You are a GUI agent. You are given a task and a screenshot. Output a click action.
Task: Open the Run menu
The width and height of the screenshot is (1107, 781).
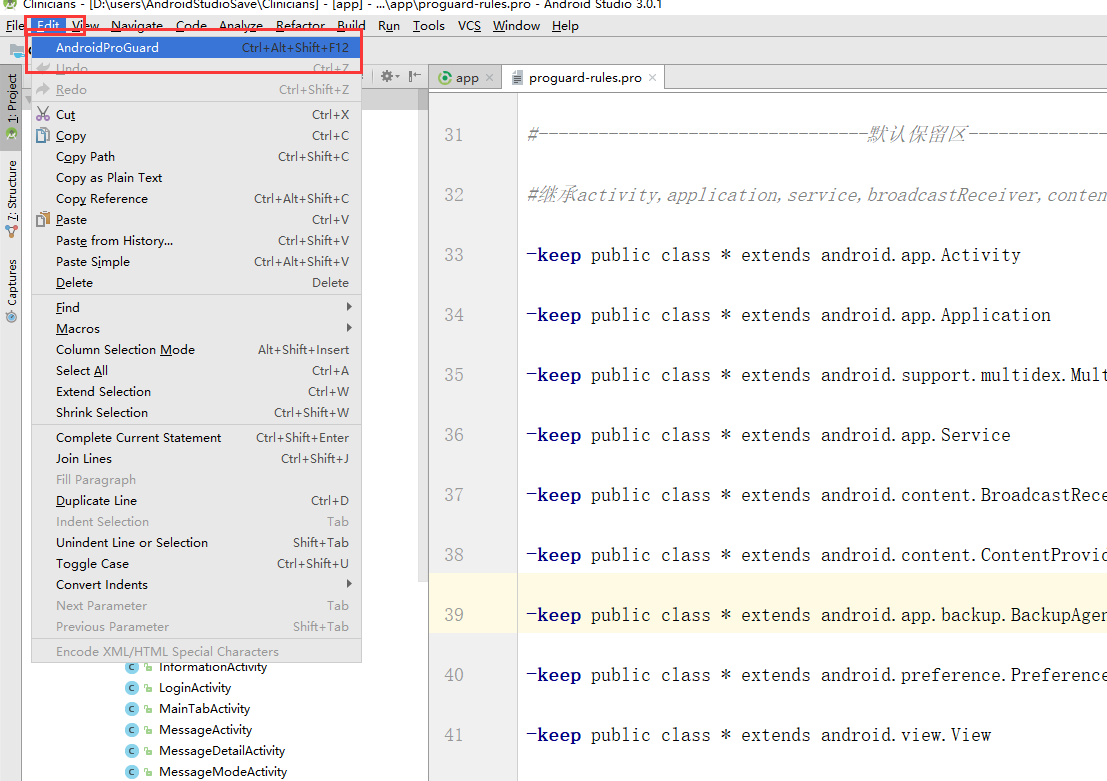click(x=389, y=26)
